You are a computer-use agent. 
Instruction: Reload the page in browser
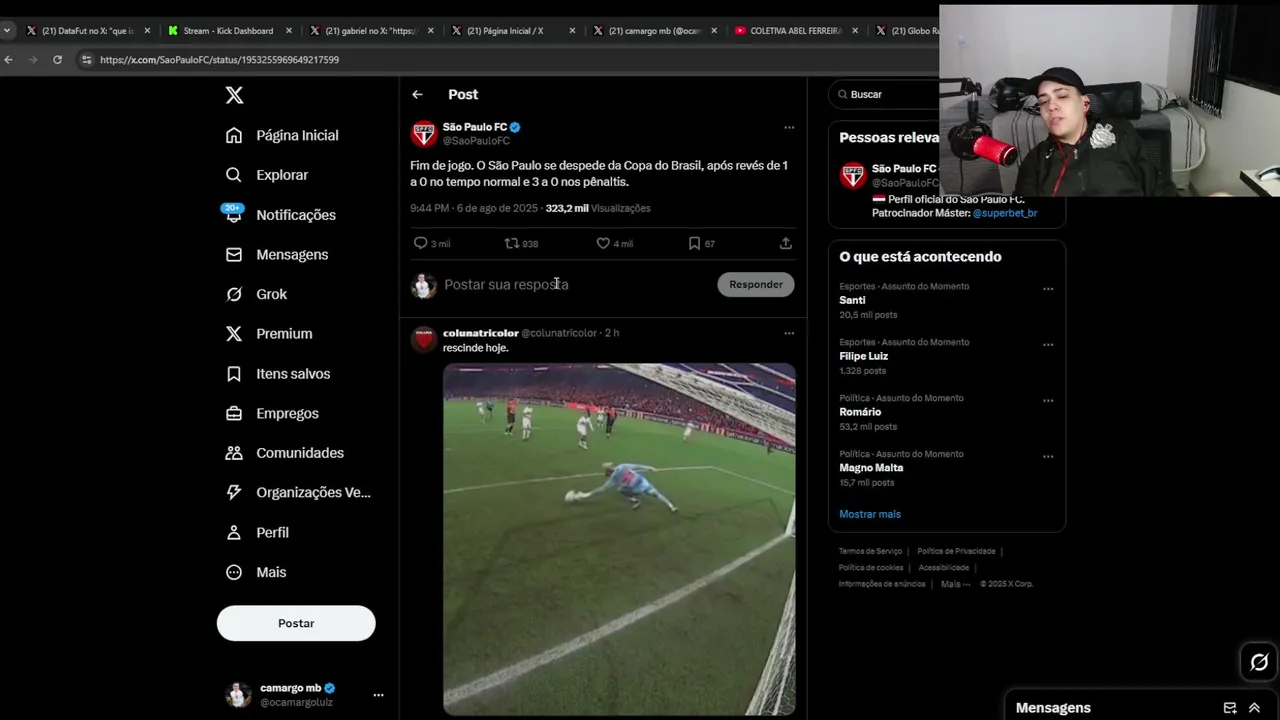(x=57, y=60)
